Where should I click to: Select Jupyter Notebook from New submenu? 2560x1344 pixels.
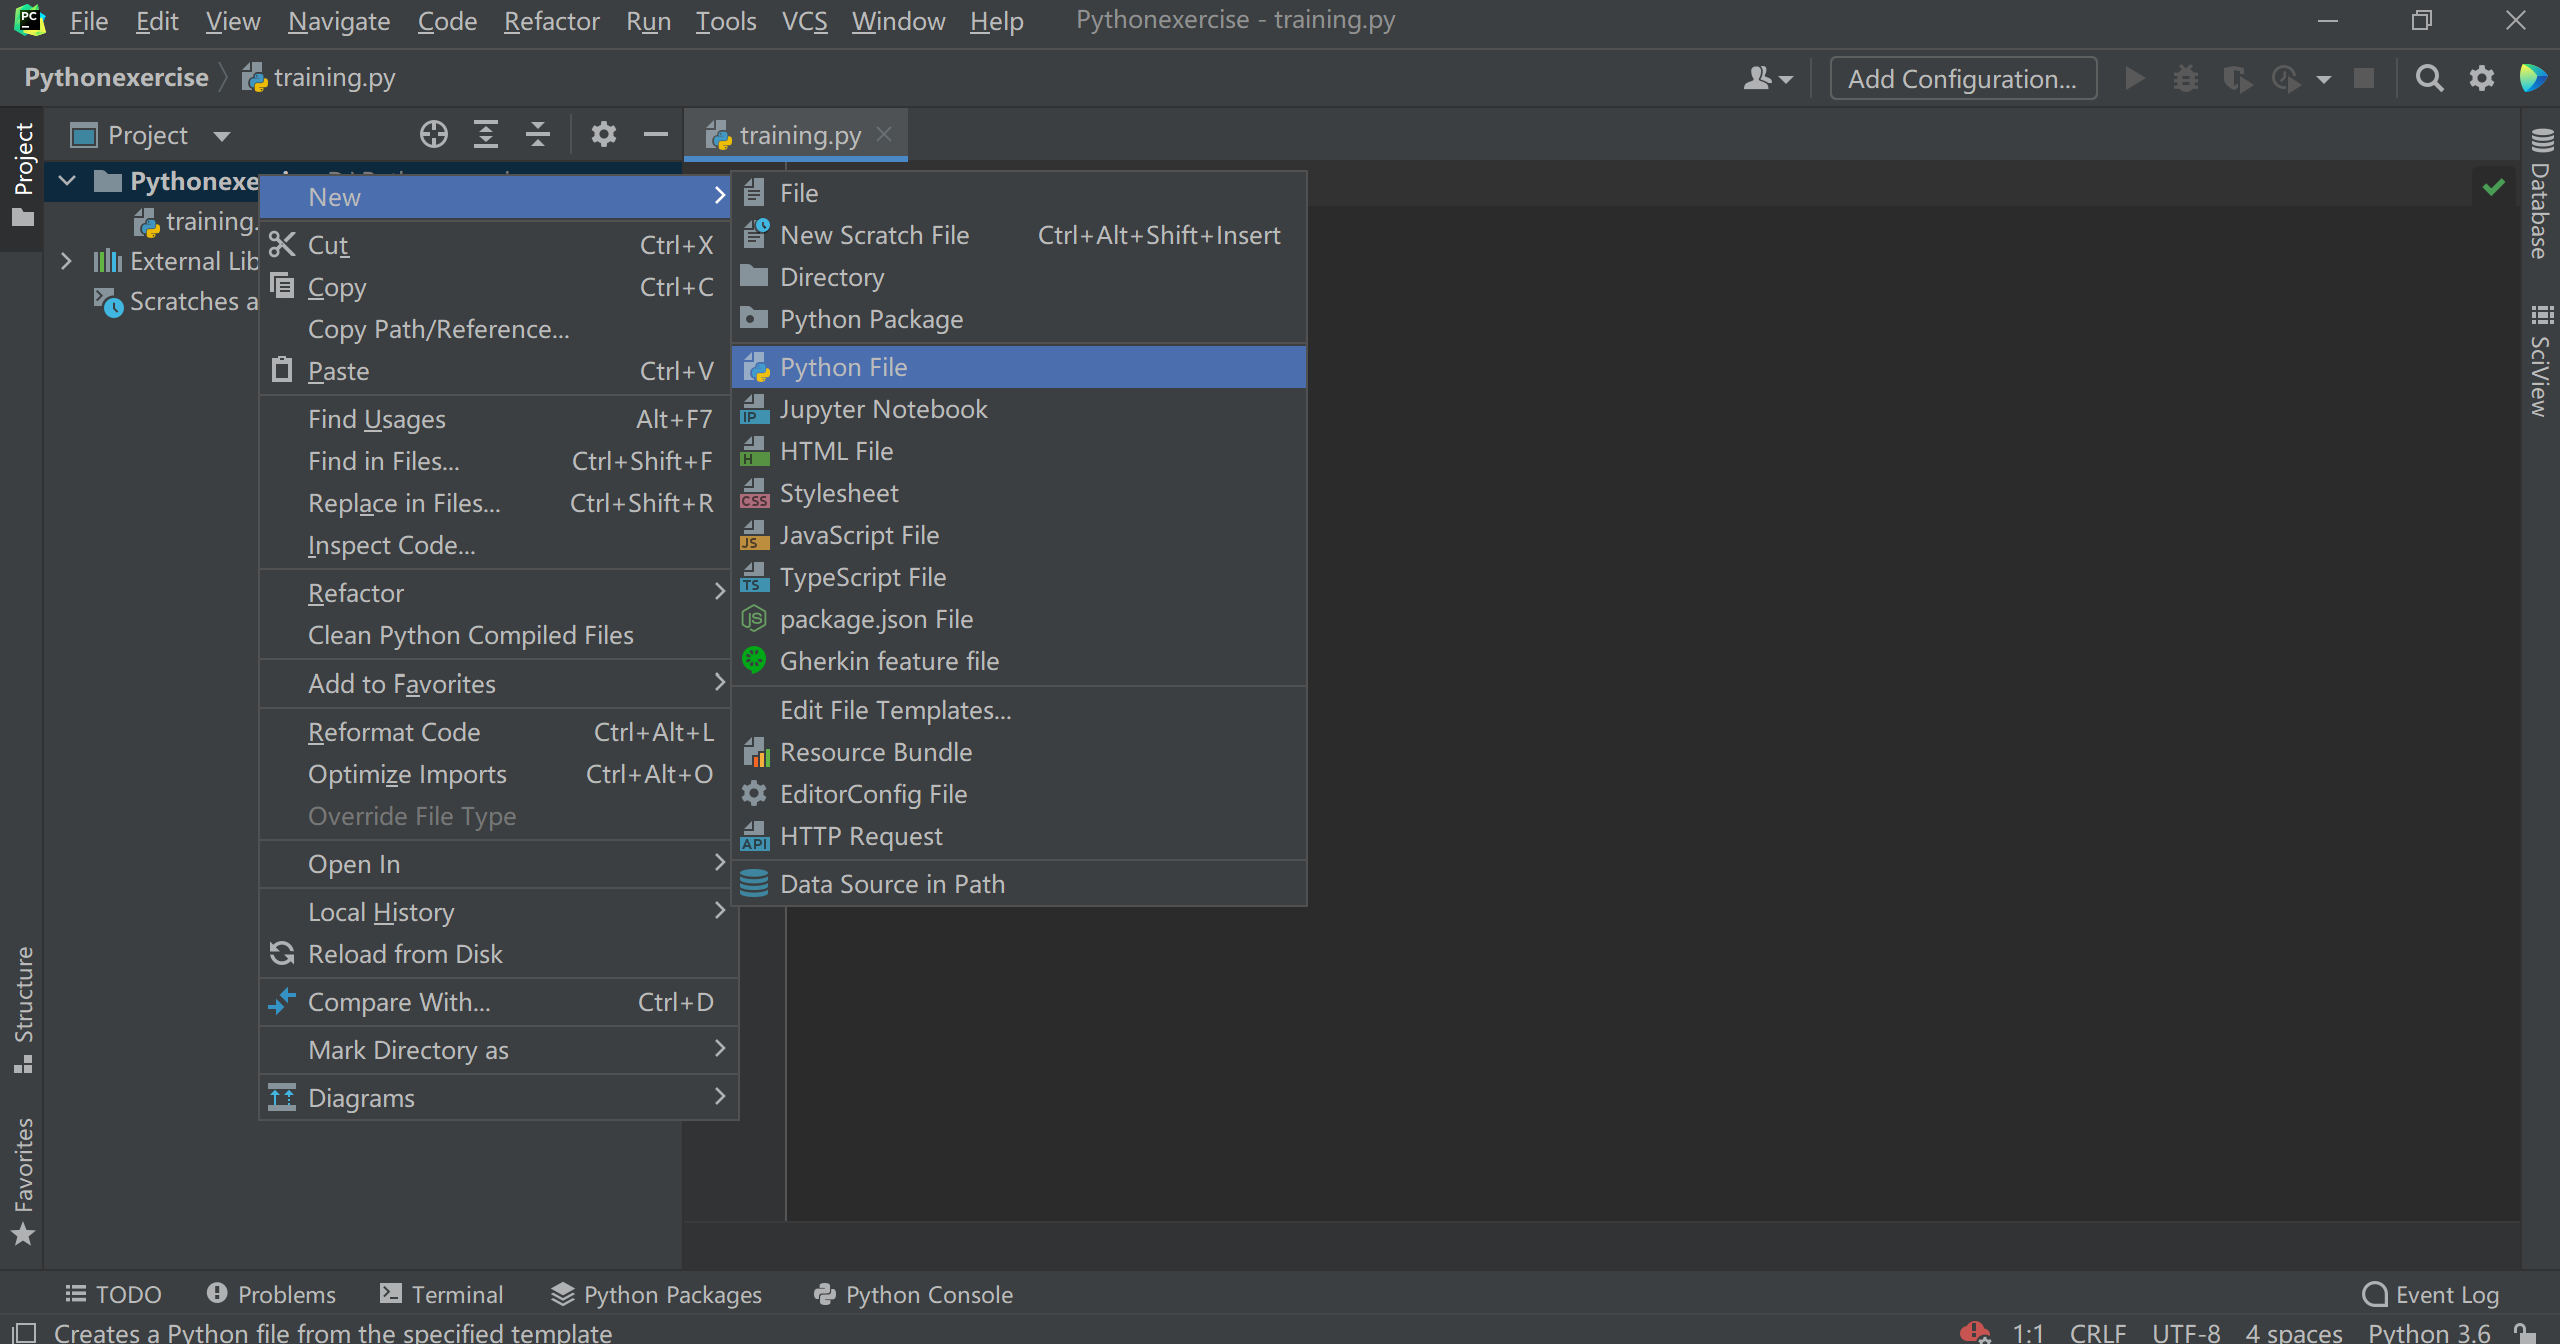click(x=883, y=409)
